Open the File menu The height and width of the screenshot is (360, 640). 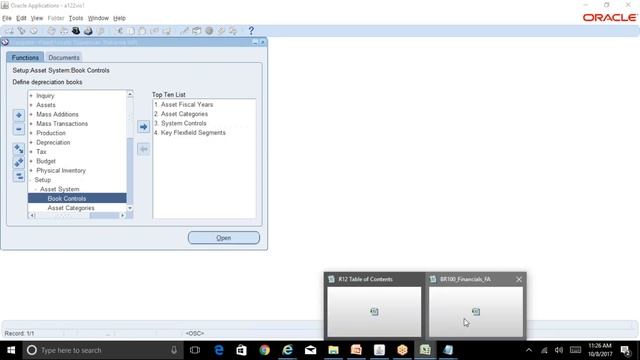pyautogui.click(x=7, y=18)
